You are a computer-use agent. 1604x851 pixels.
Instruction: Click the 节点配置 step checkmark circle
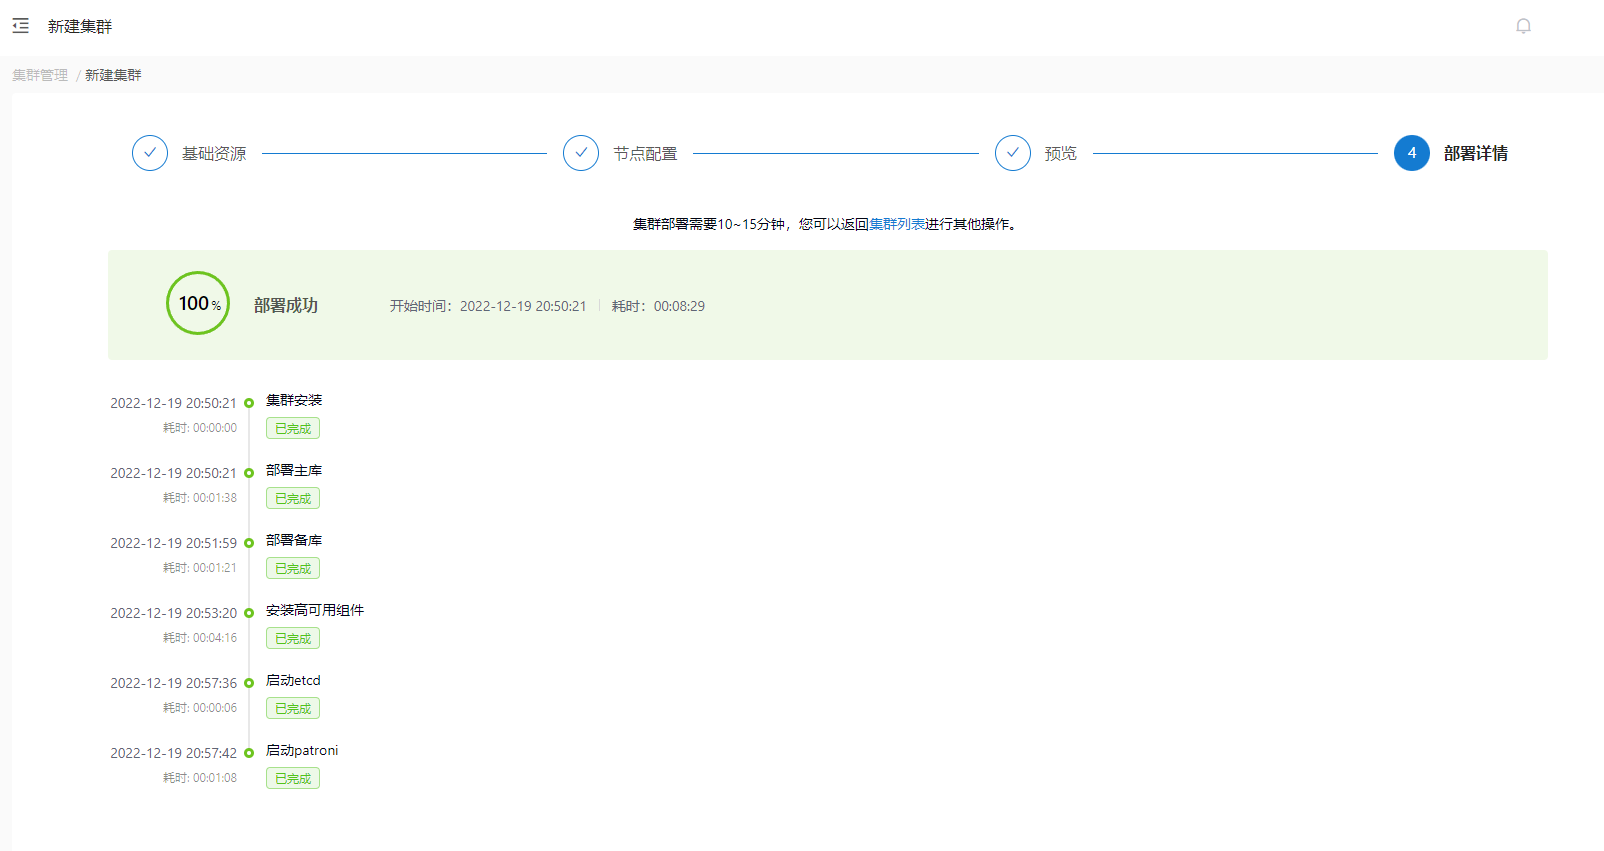[581, 153]
